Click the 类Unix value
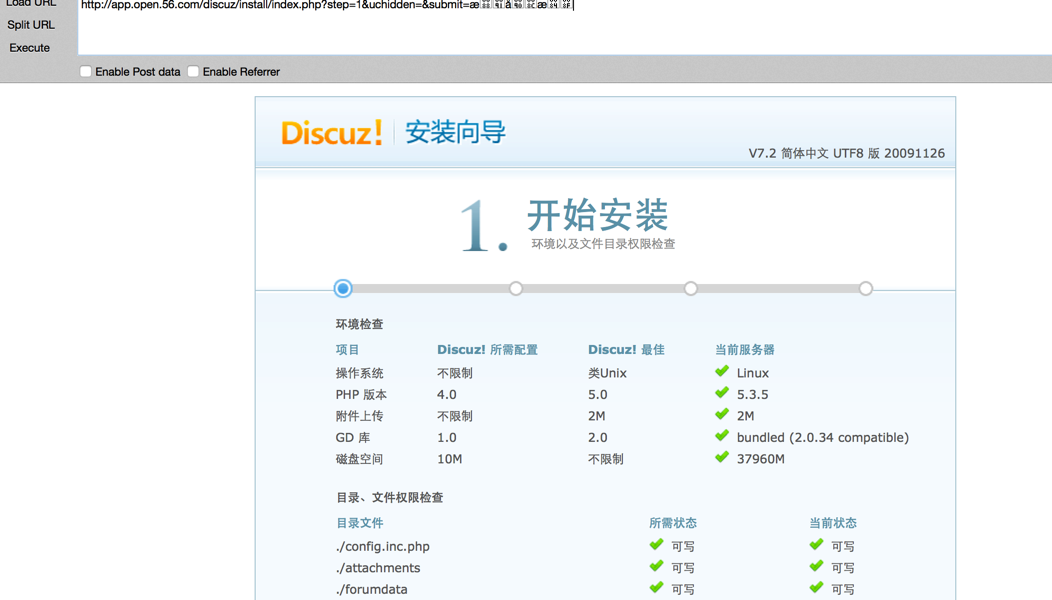This screenshot has height=600, width=1052. pyautogui.click(x=607, y=373)
